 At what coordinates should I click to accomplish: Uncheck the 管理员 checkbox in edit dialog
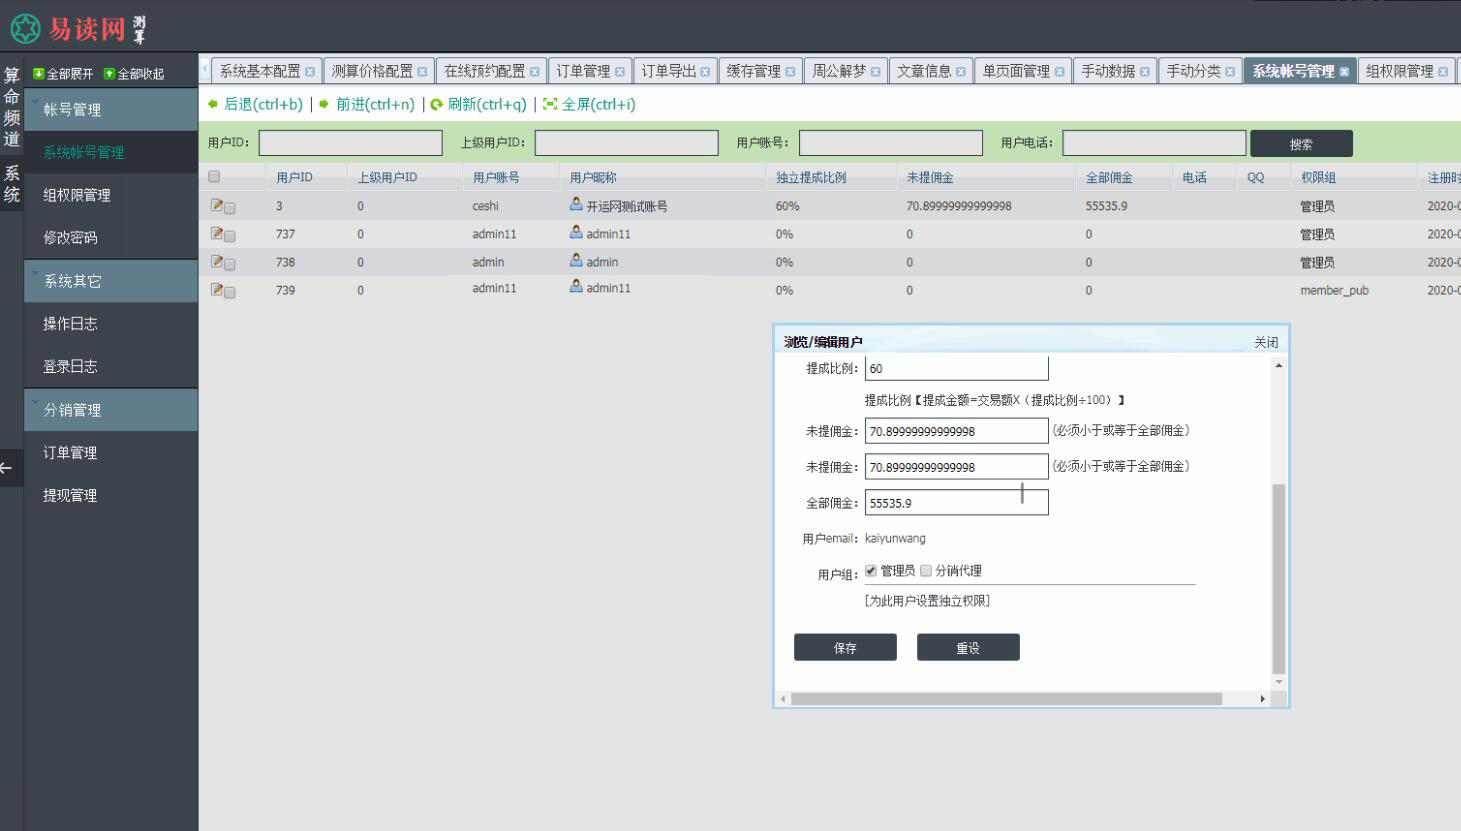pyautogui.click(x=869, y=571)
